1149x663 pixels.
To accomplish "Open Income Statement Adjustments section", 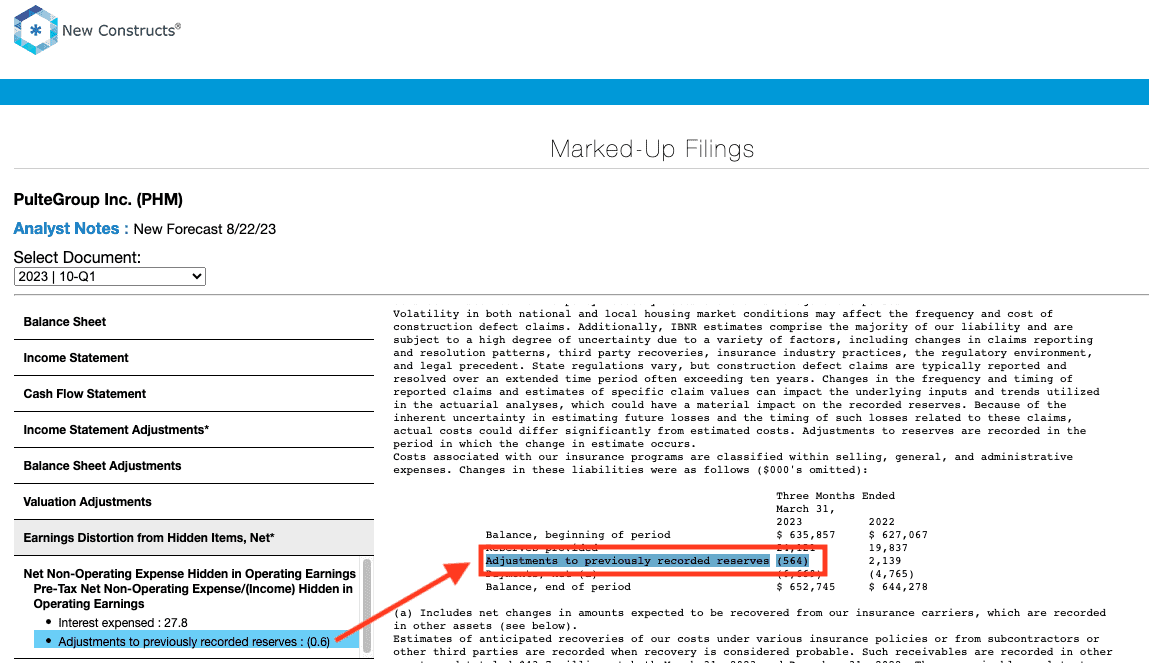I will pos(193,429).
